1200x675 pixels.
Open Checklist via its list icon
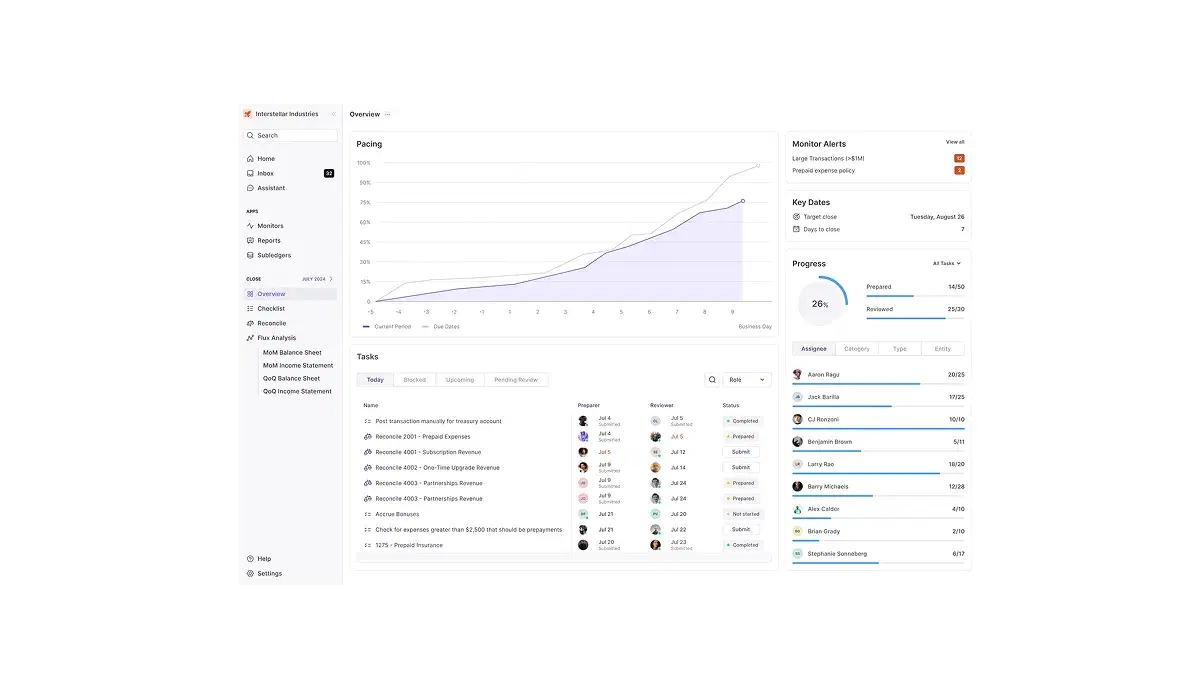(x=250, y=309)
